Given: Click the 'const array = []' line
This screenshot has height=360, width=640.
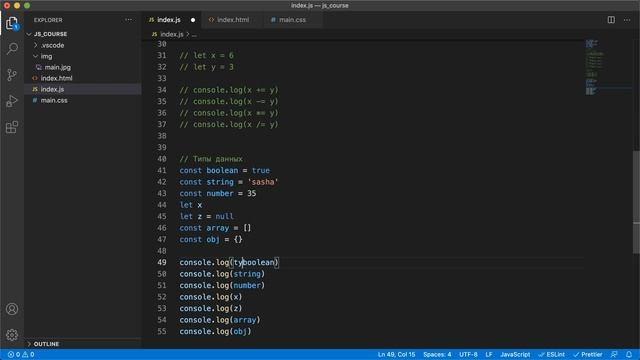Looking at the screenshot, I should [215, 228].
